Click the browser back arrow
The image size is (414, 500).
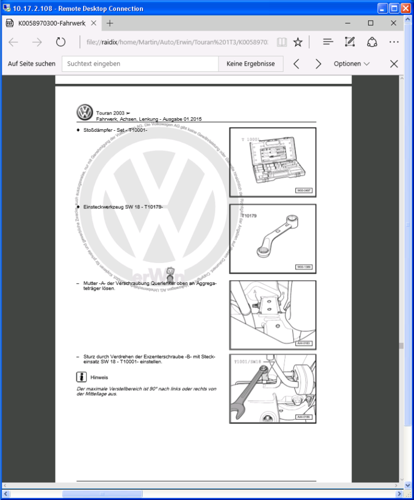[14, 42]
